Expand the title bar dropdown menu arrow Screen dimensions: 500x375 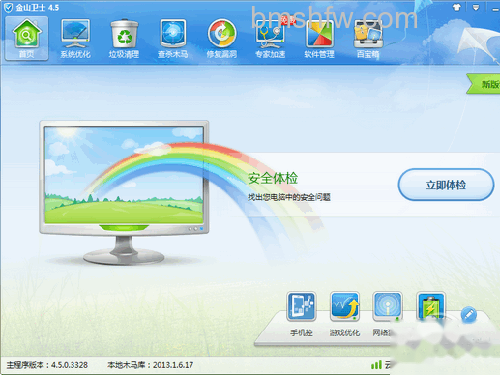(x=476, y=7)
